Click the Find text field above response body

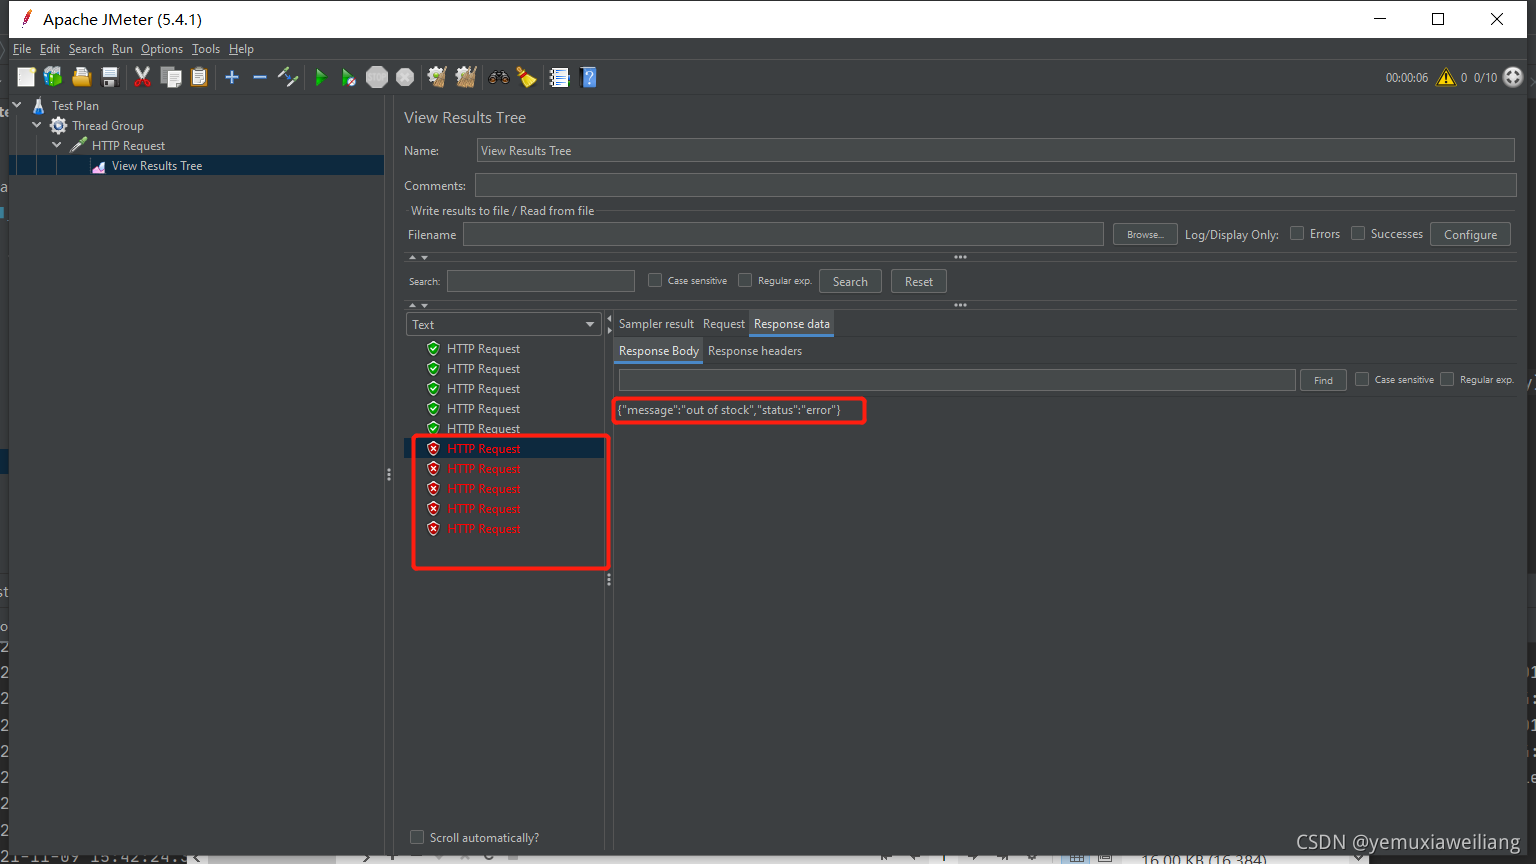pos(957,380)
